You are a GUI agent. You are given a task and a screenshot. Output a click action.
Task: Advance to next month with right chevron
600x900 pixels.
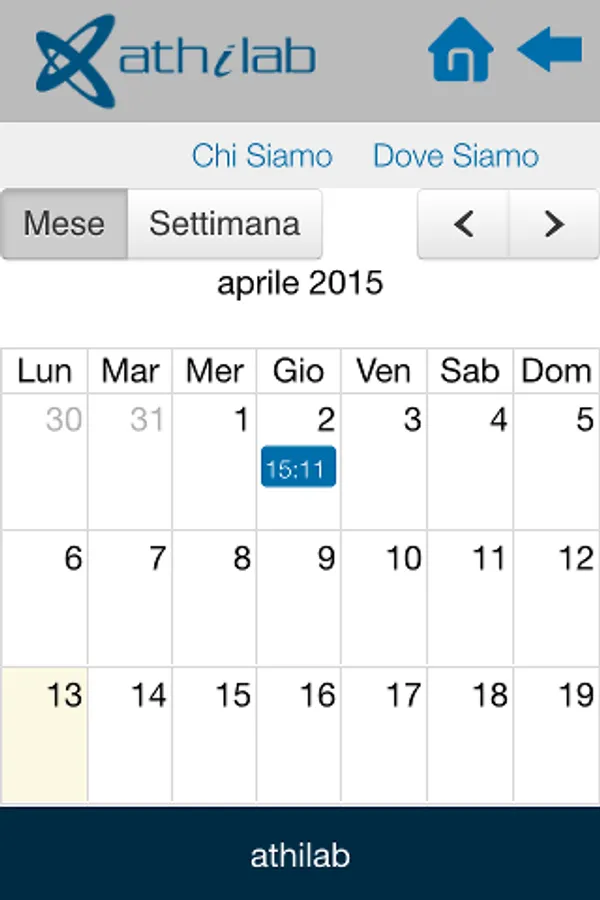coord(554,224)
